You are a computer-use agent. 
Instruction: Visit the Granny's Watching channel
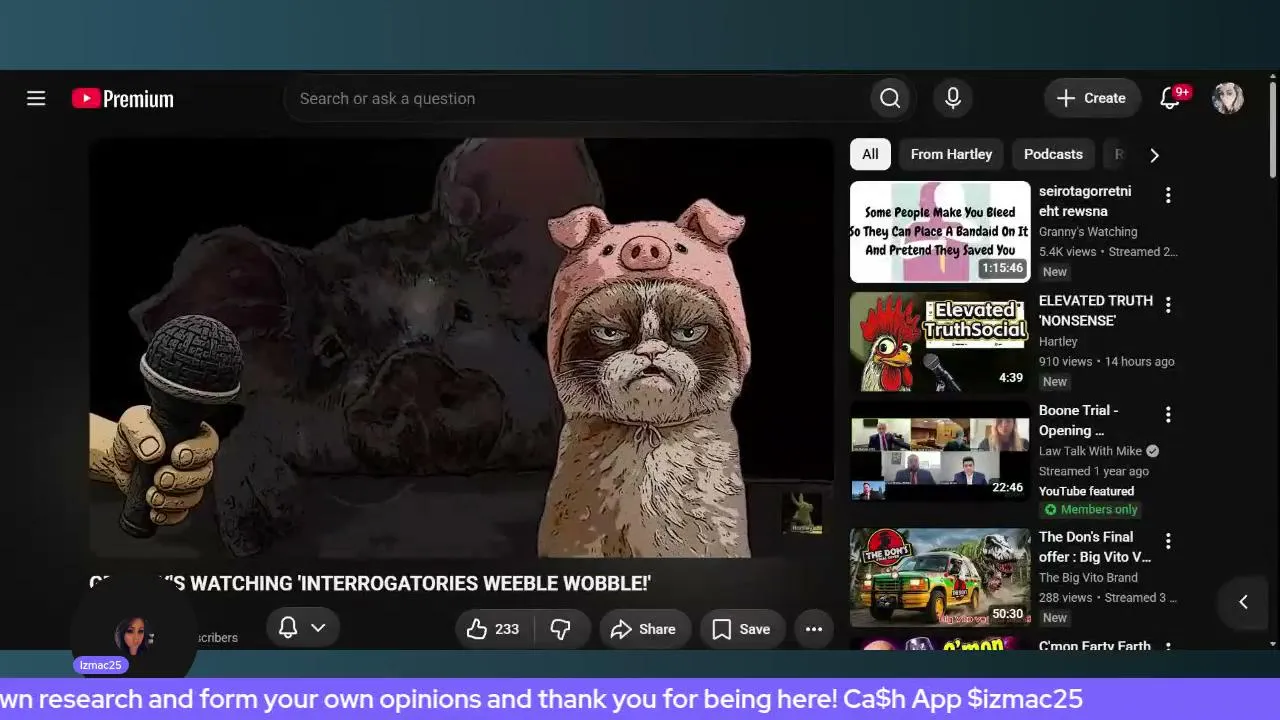(1088, 232)
